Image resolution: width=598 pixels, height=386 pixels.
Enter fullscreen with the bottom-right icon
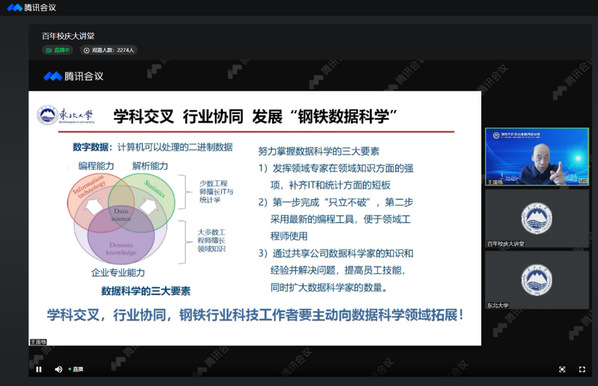click(582, 369)
